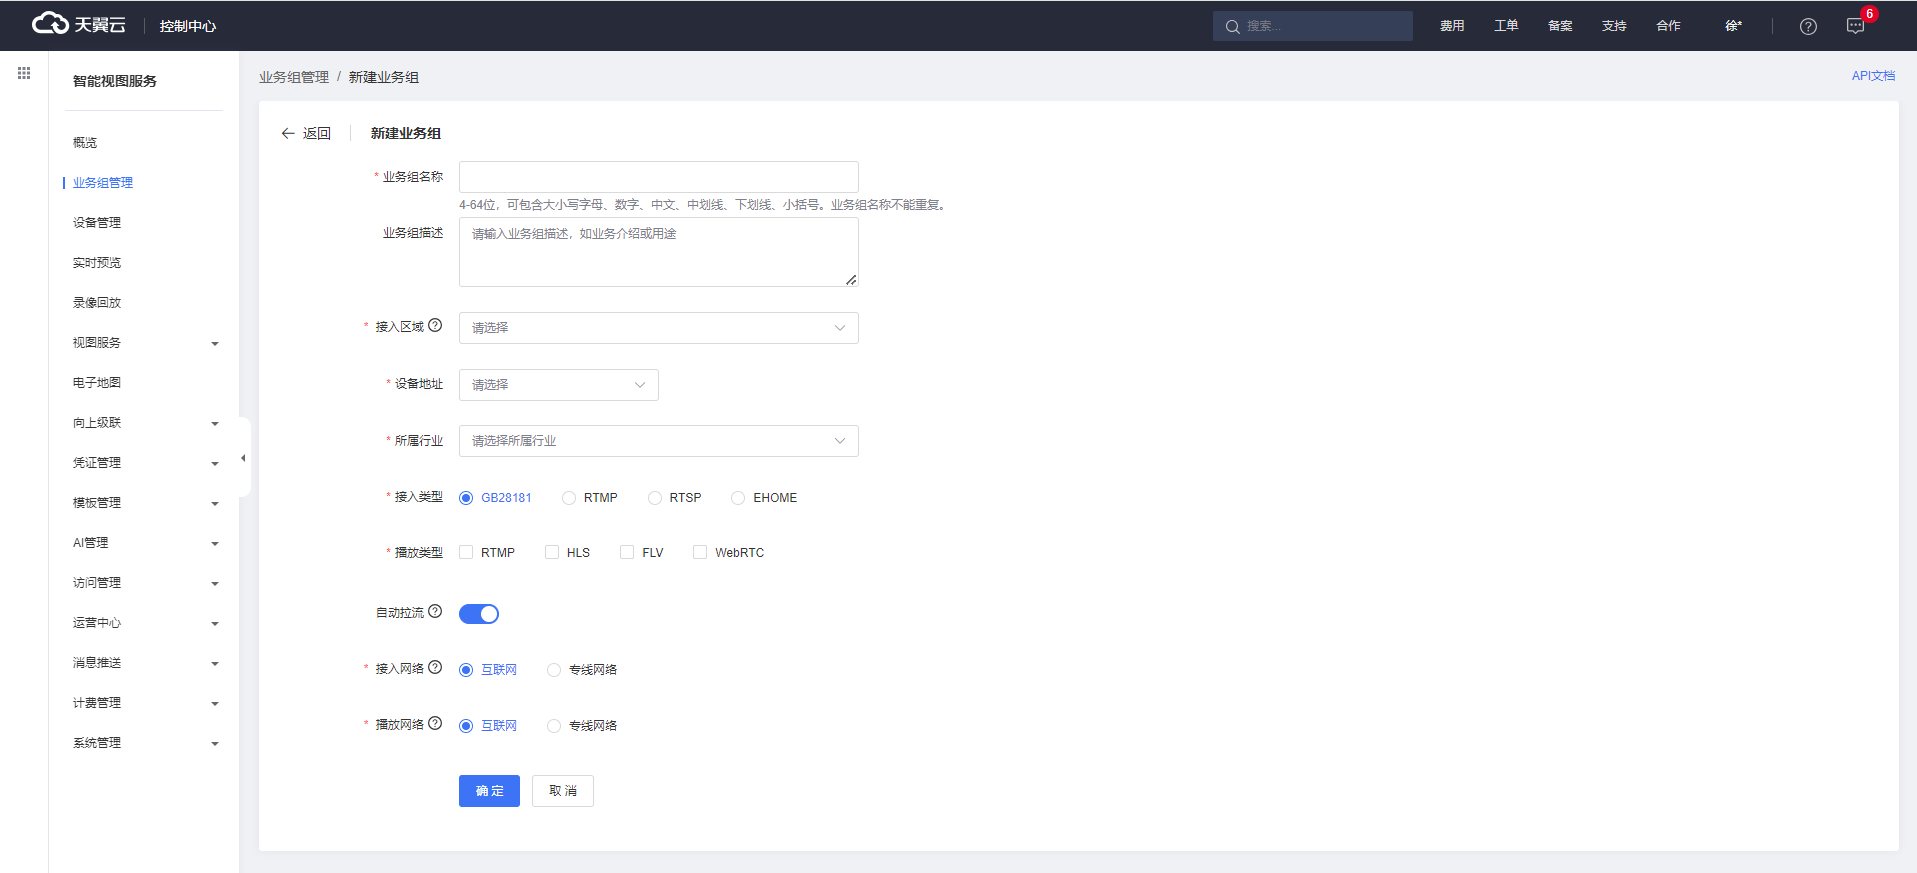The width and height of the screenshot is (1917, 873).
Task: Click the help icon next to 播放网络
Action: pos(435,723)
